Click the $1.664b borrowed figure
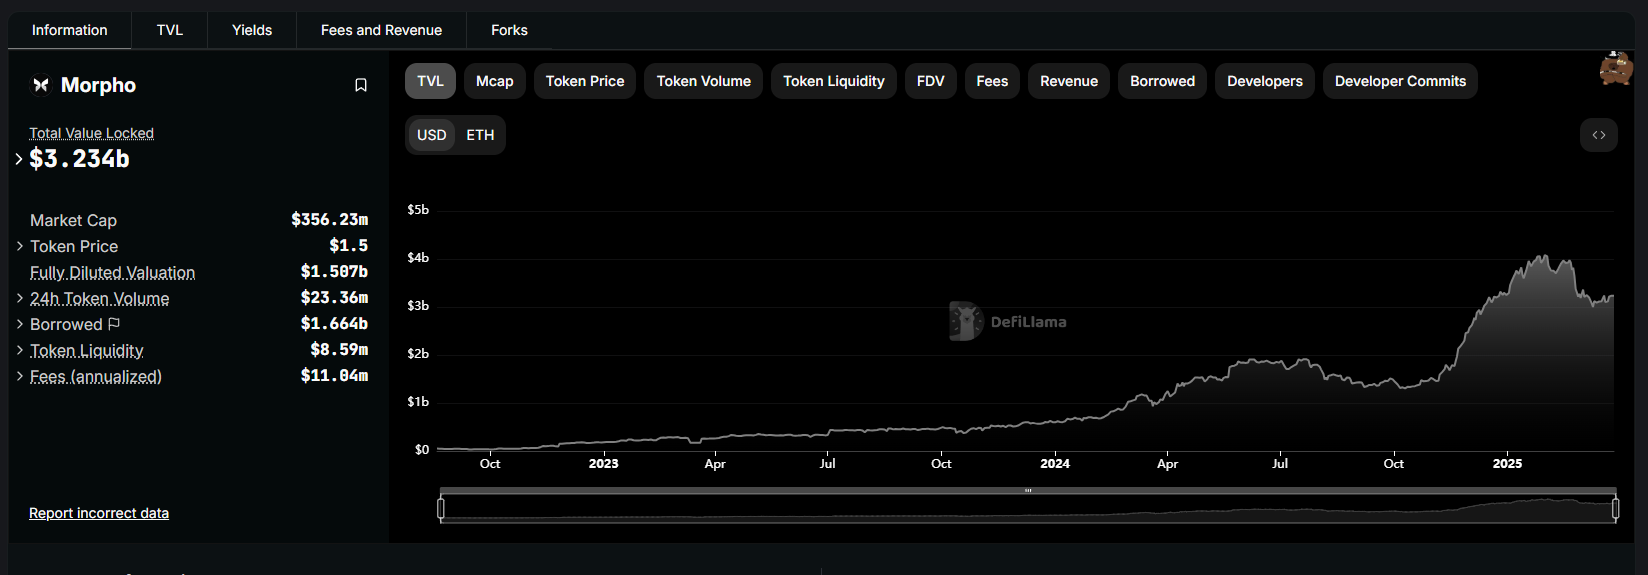Image resolution: width=1648 pixels, height=575 pixels. (x=334, y=323)
